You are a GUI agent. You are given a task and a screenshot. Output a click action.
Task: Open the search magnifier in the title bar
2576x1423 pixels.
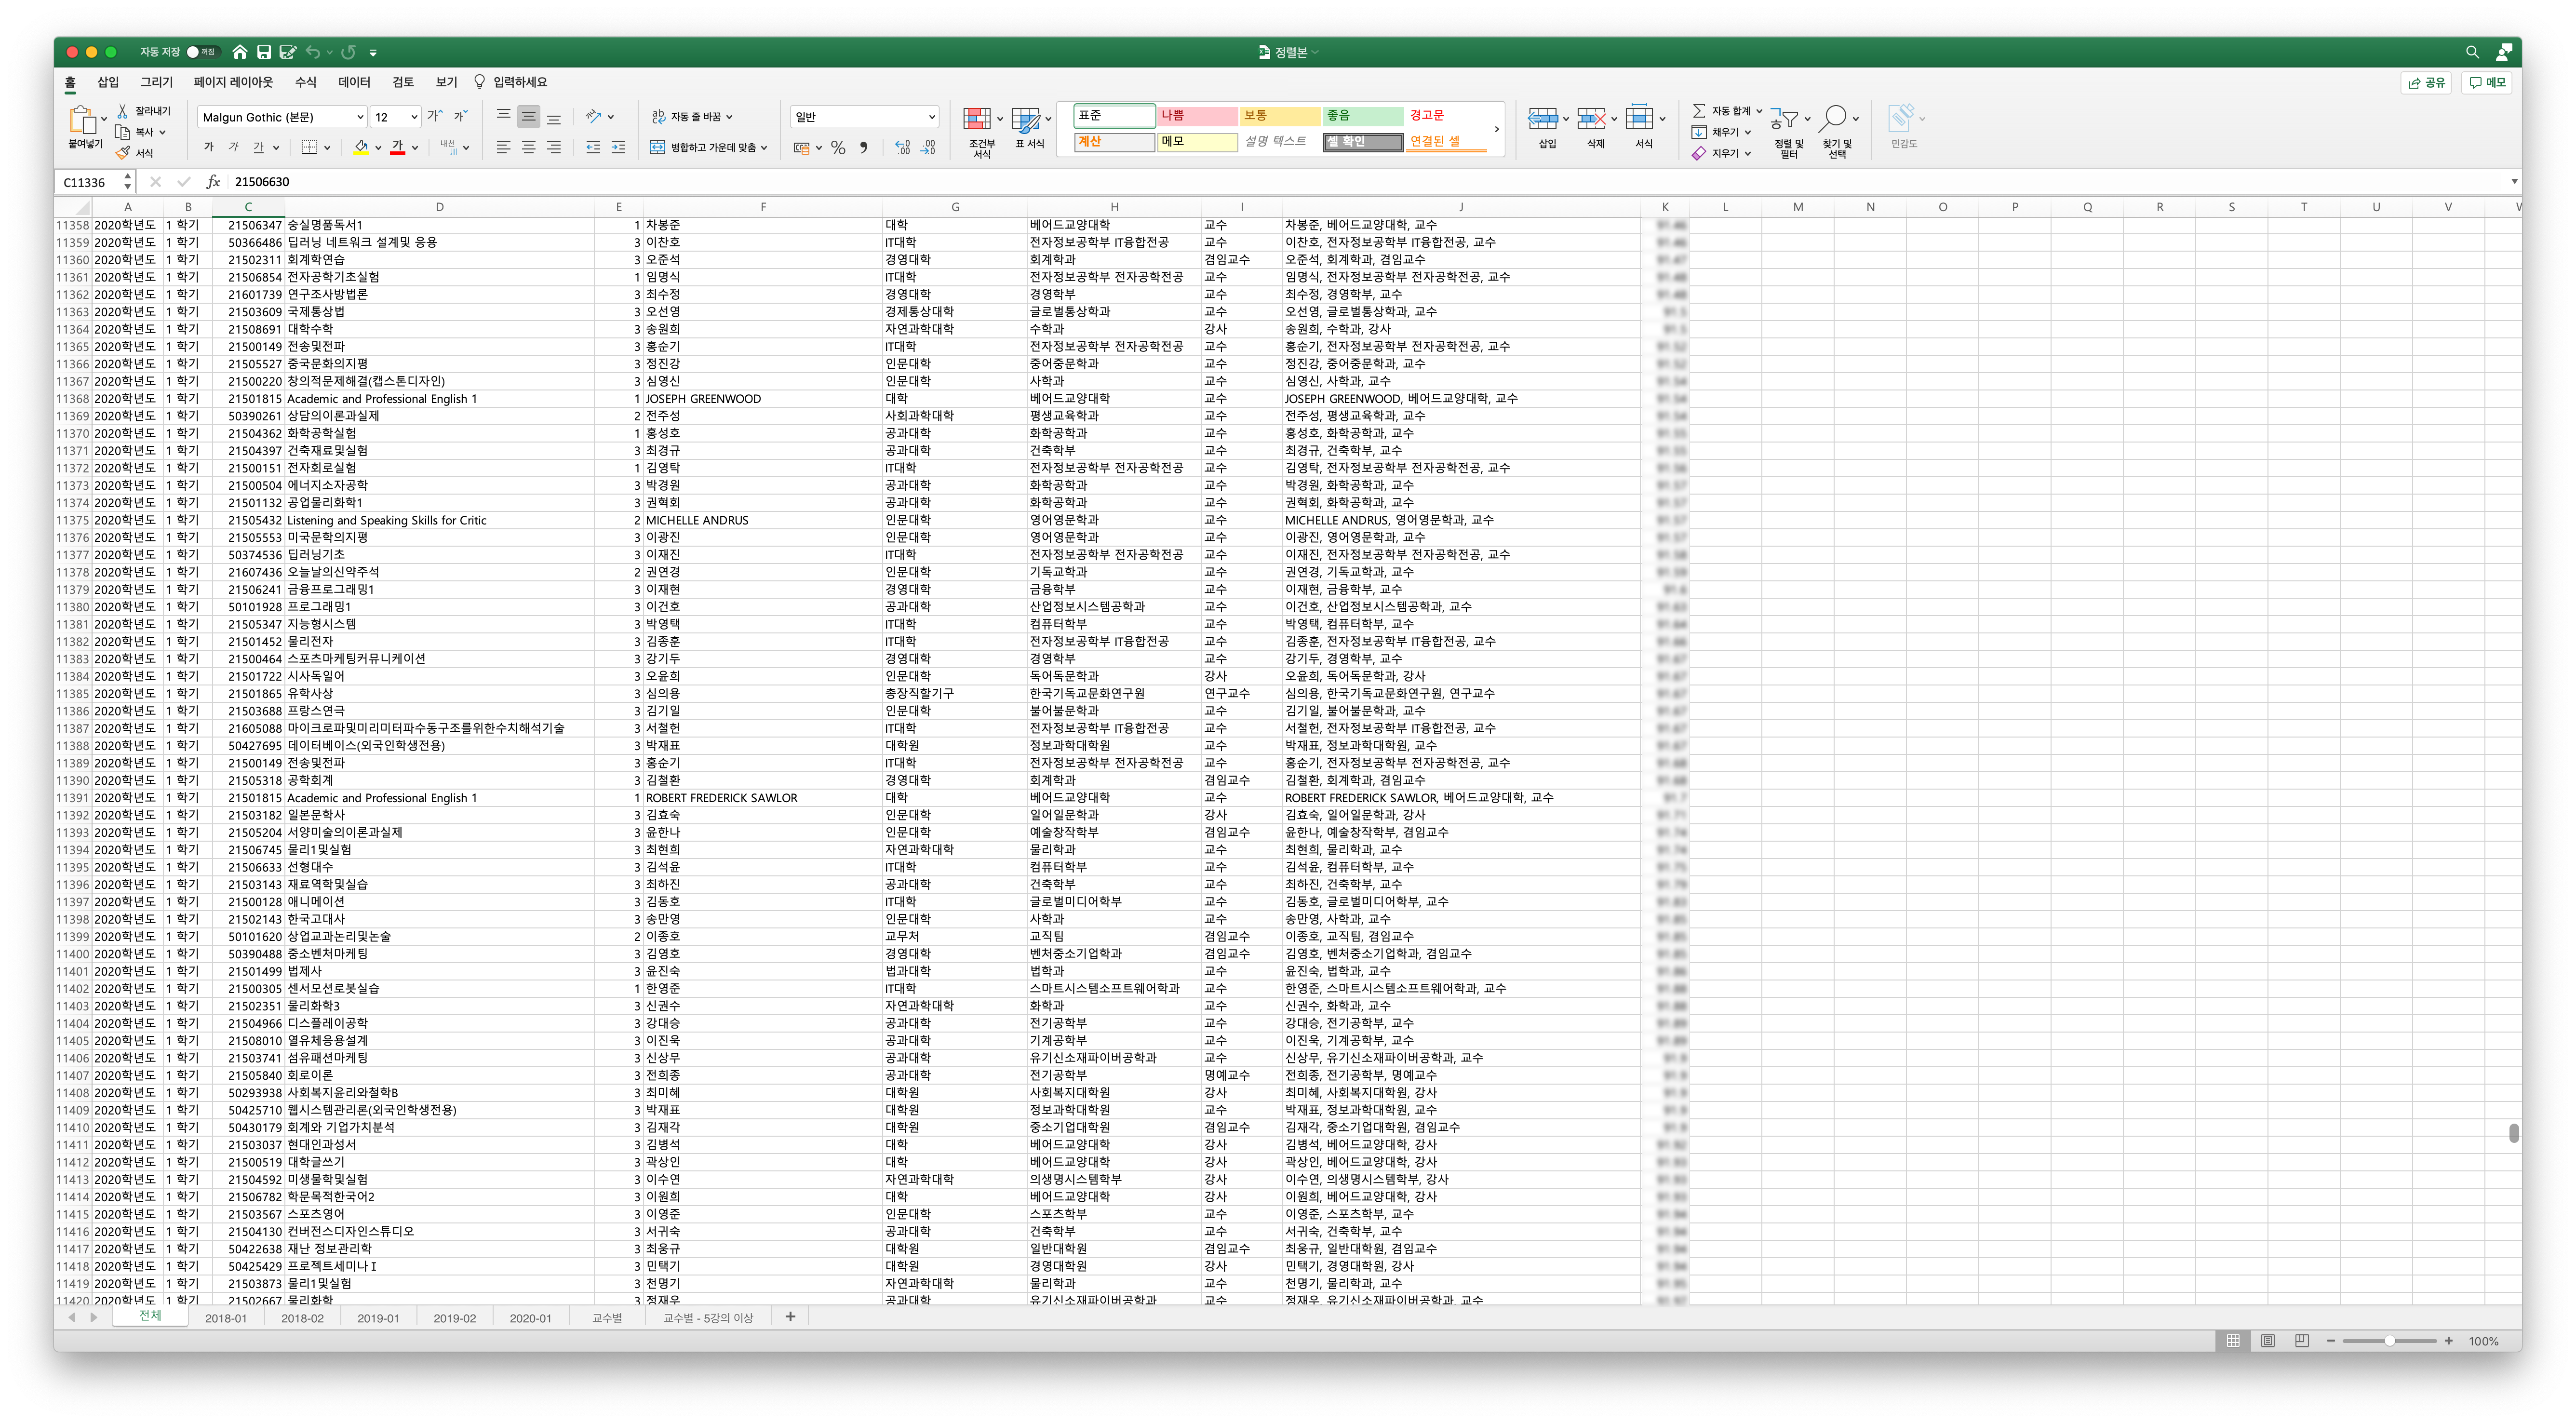(2472, 52)
